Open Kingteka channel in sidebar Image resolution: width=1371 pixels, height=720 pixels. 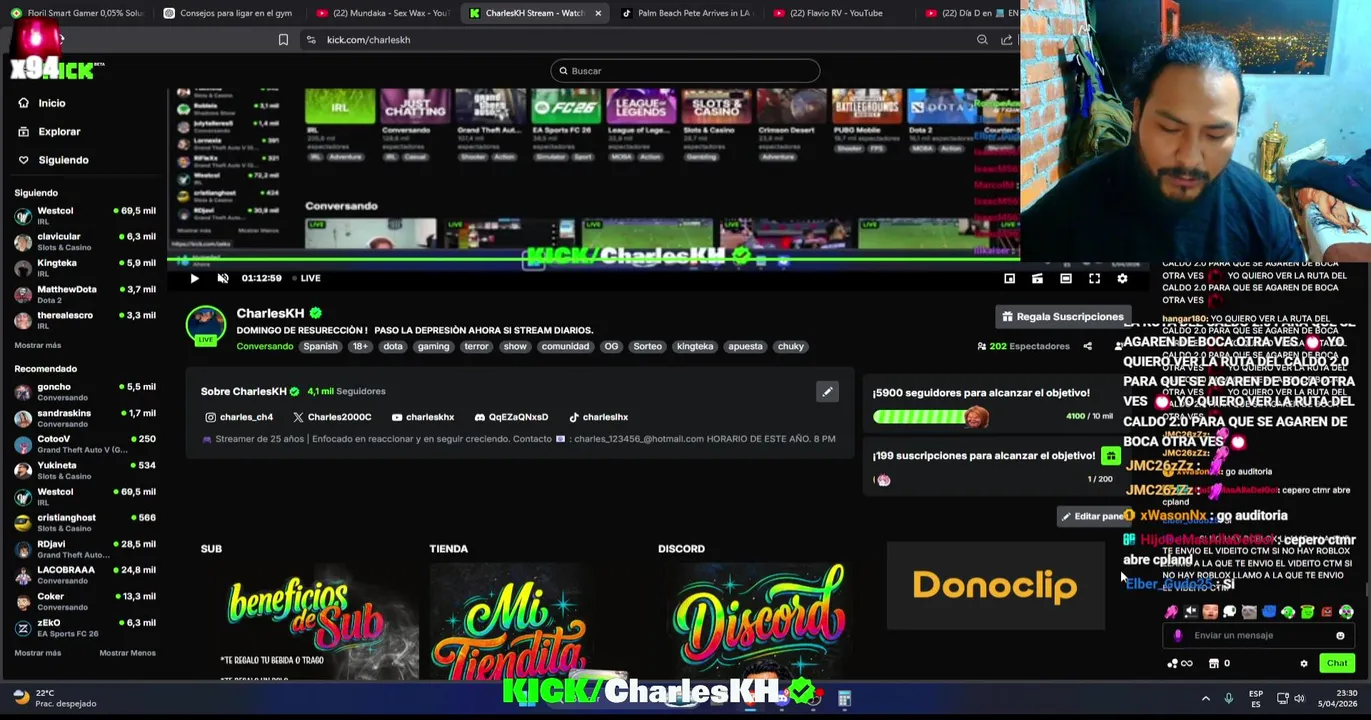click(85, 267)
